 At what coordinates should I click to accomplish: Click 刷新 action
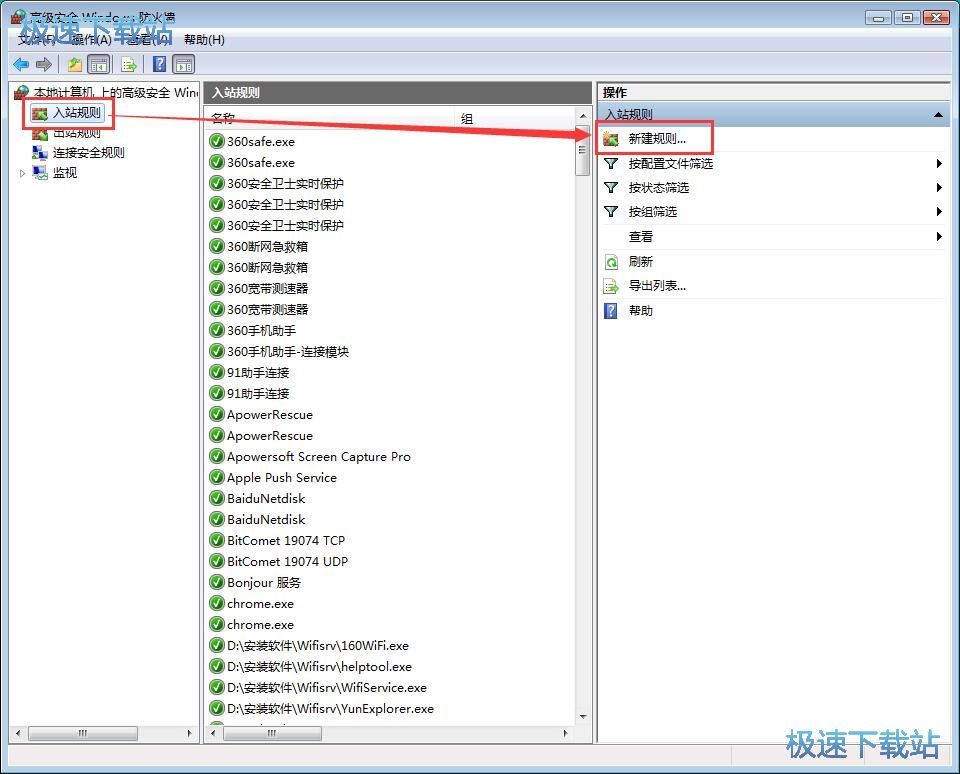pos(640,262)
